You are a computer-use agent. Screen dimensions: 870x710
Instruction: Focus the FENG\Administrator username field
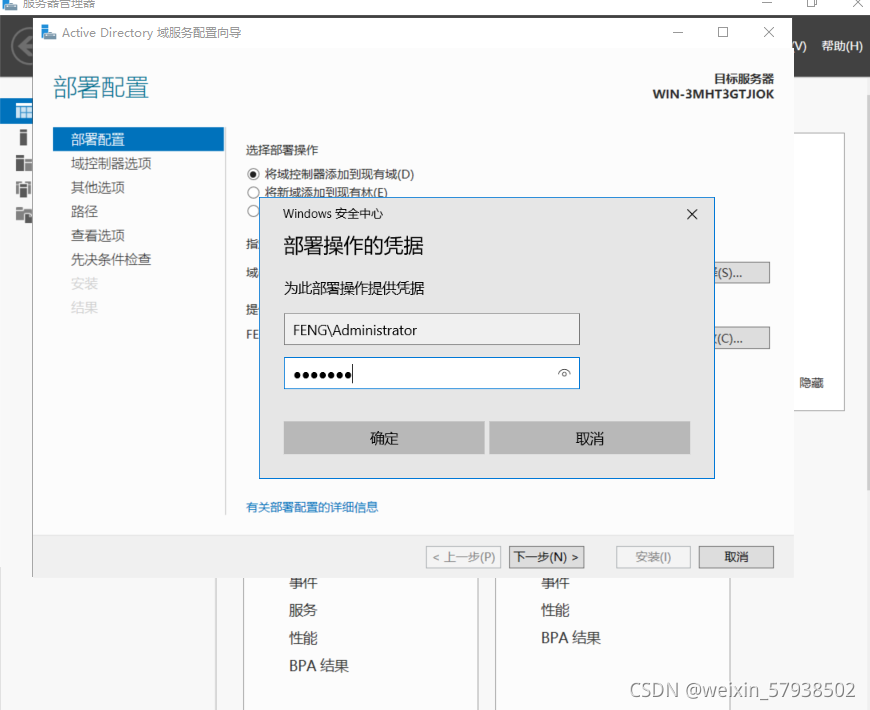pos(432,329)
